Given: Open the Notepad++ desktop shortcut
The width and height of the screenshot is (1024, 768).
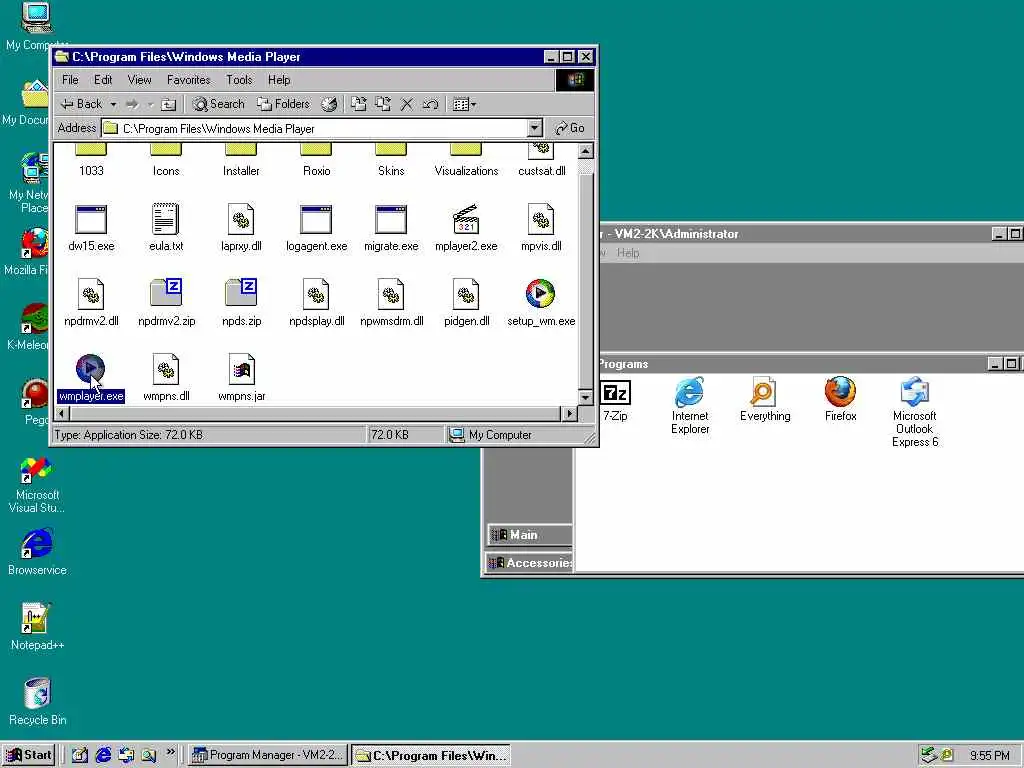Looking at the screenshot, I should click(37, 627).
